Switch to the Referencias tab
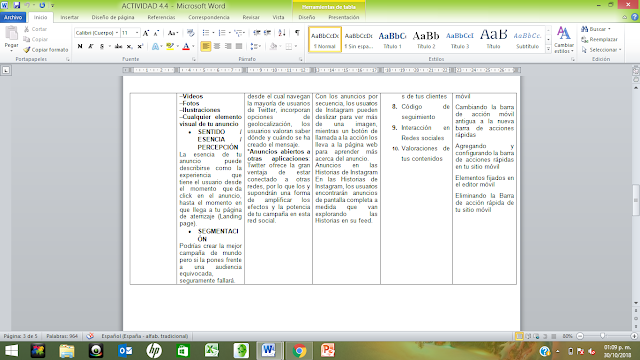This screenshot has height=360, width=640. [161, 17]
